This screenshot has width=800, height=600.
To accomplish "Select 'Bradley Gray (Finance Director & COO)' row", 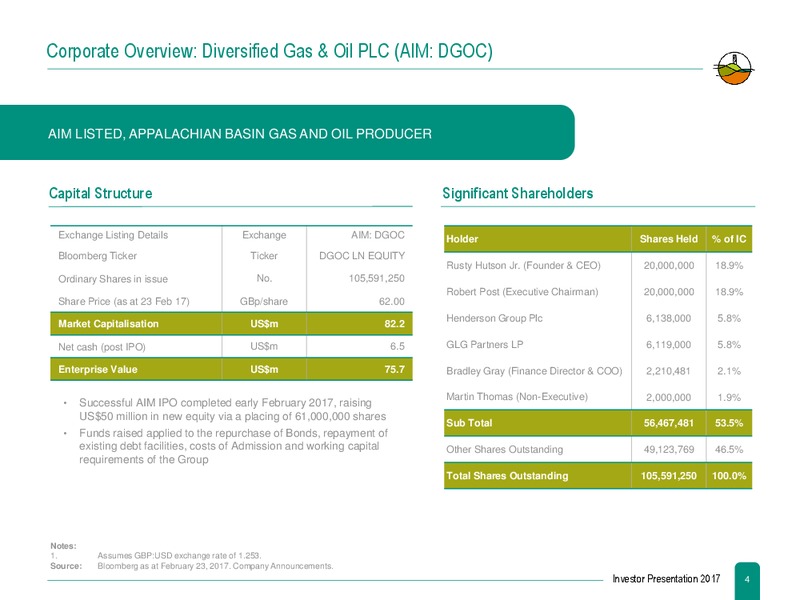I will (x=598, y=371).
